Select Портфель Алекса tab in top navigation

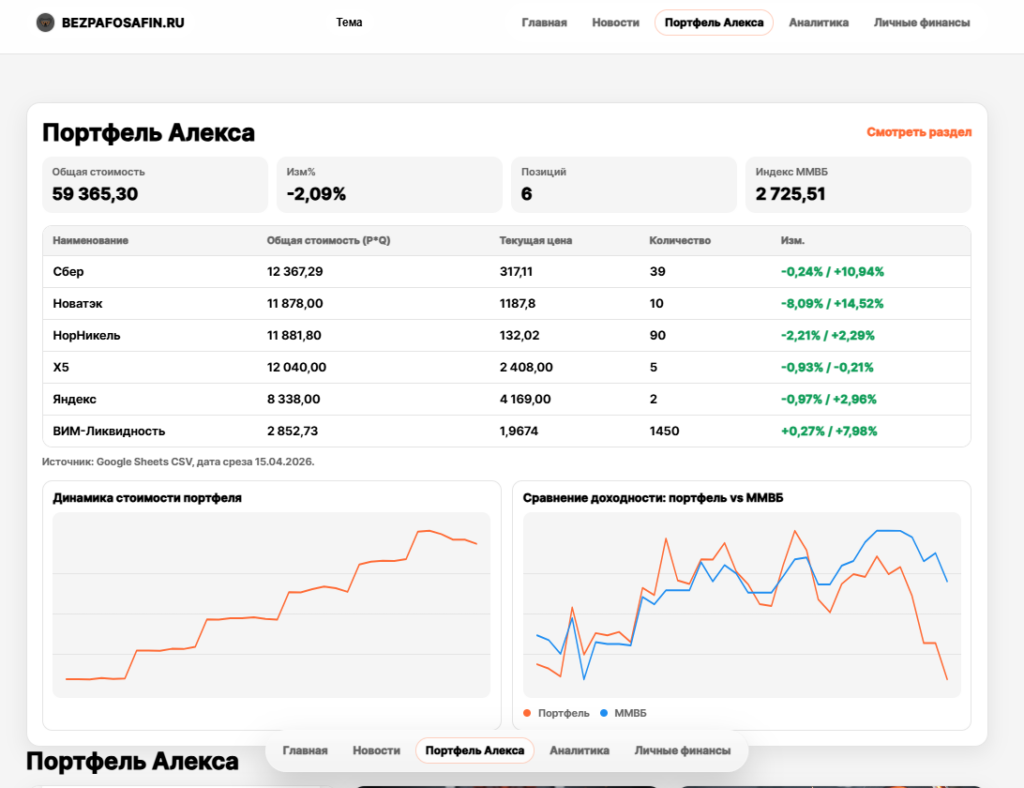point(714,23)
